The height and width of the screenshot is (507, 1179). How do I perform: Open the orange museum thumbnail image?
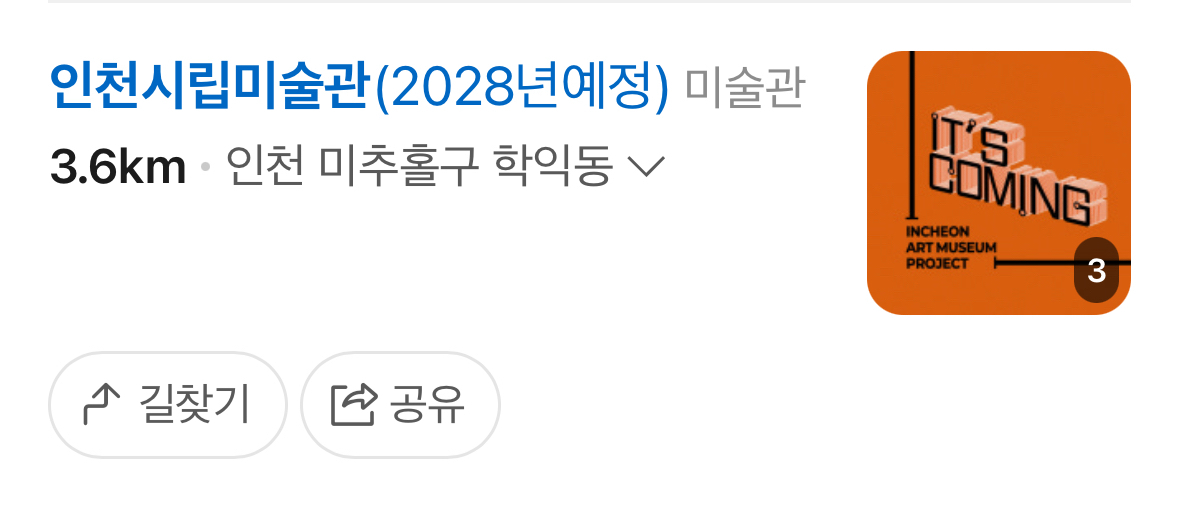pos(999,183)
